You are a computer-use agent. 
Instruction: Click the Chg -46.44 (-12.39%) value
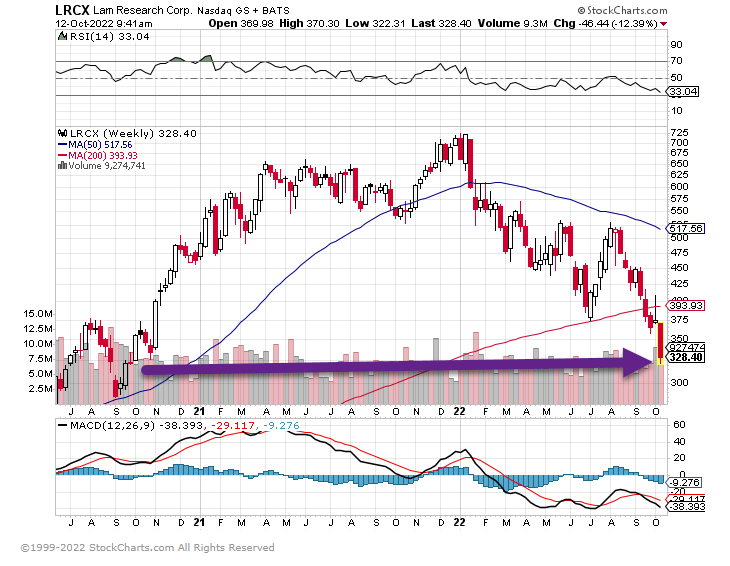[x=605, y=23]
